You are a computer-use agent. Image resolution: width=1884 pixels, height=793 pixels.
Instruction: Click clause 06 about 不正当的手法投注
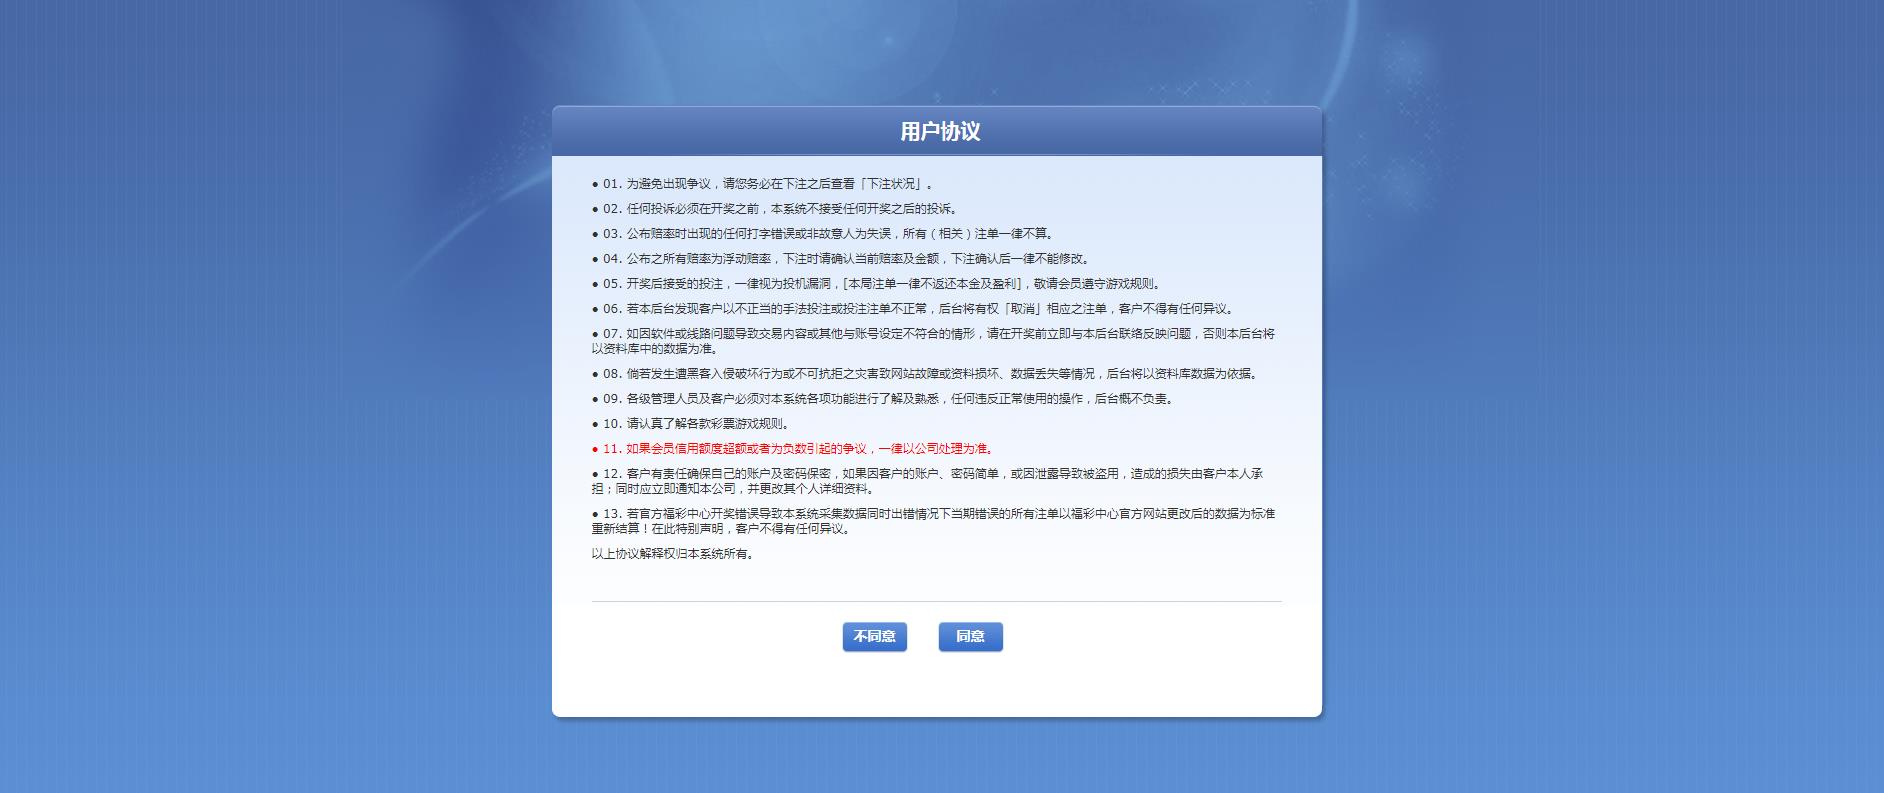pyautogui.click(x=914, y=309)
